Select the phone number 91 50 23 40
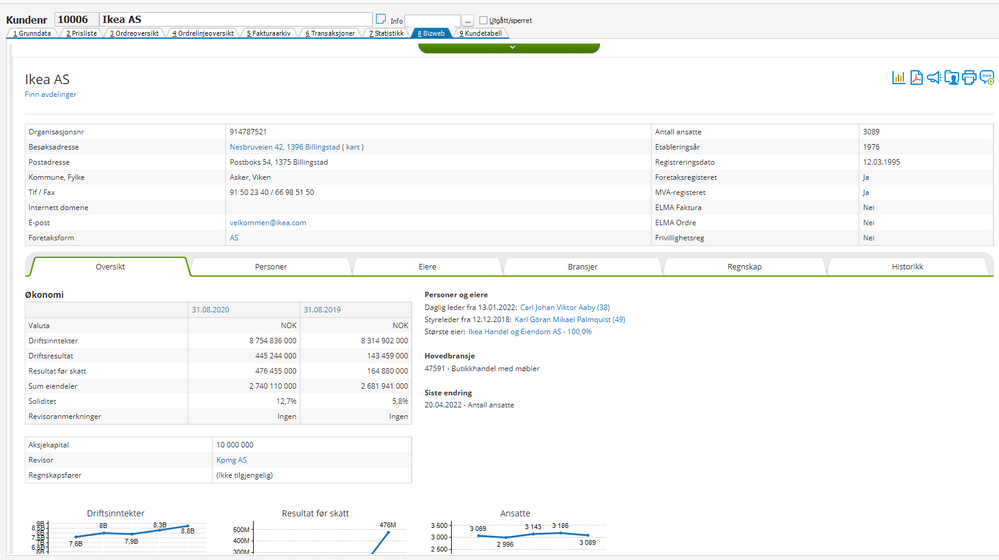Screen dimensions: 999x560 click(x=249, y=192)
